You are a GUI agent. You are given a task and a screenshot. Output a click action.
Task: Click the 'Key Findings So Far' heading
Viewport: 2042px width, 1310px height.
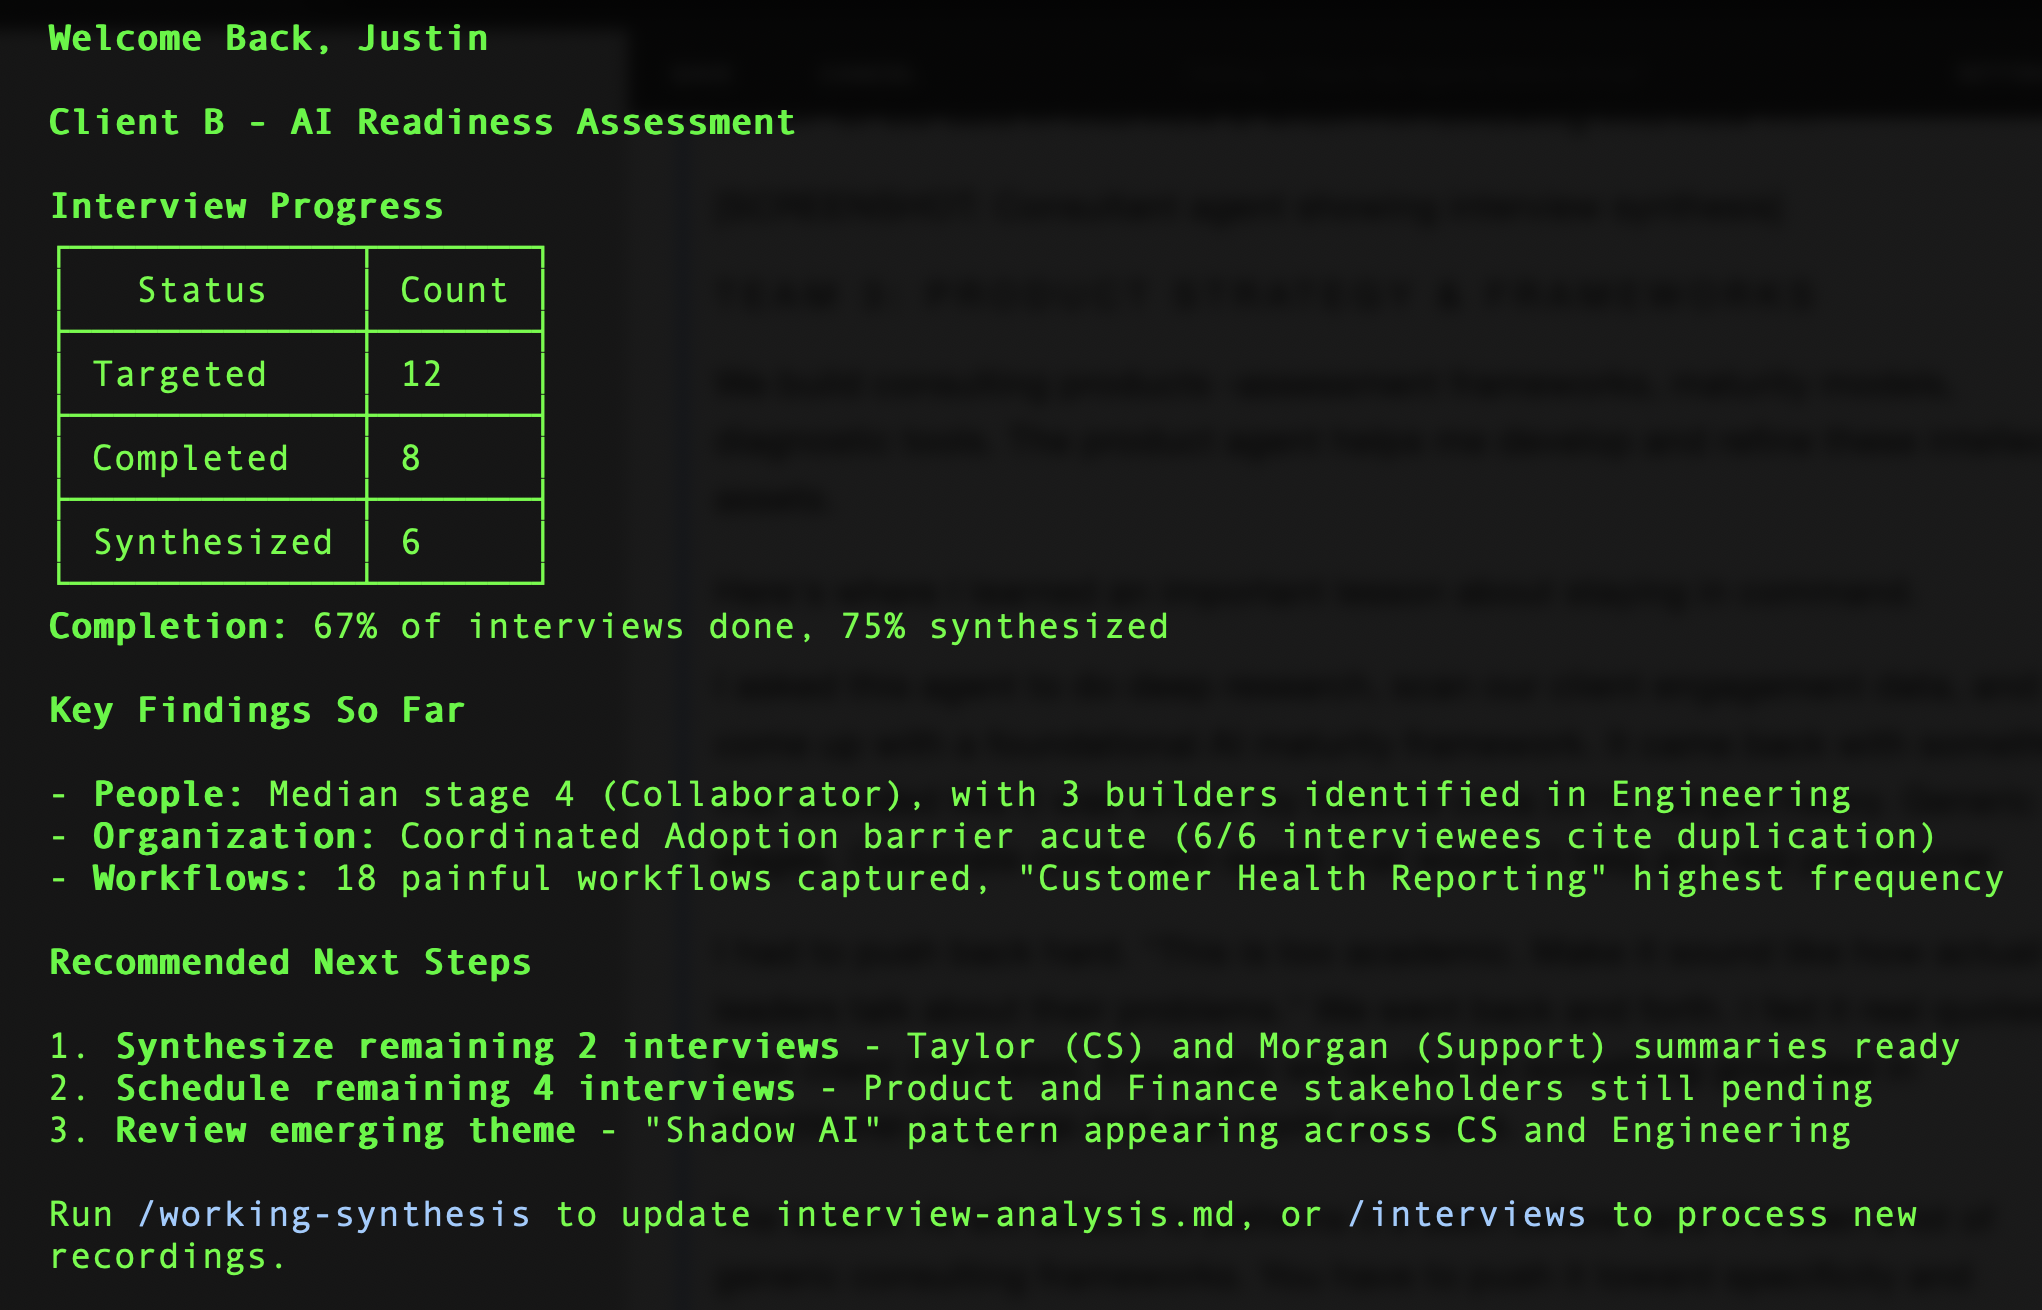tap(258, 710)
